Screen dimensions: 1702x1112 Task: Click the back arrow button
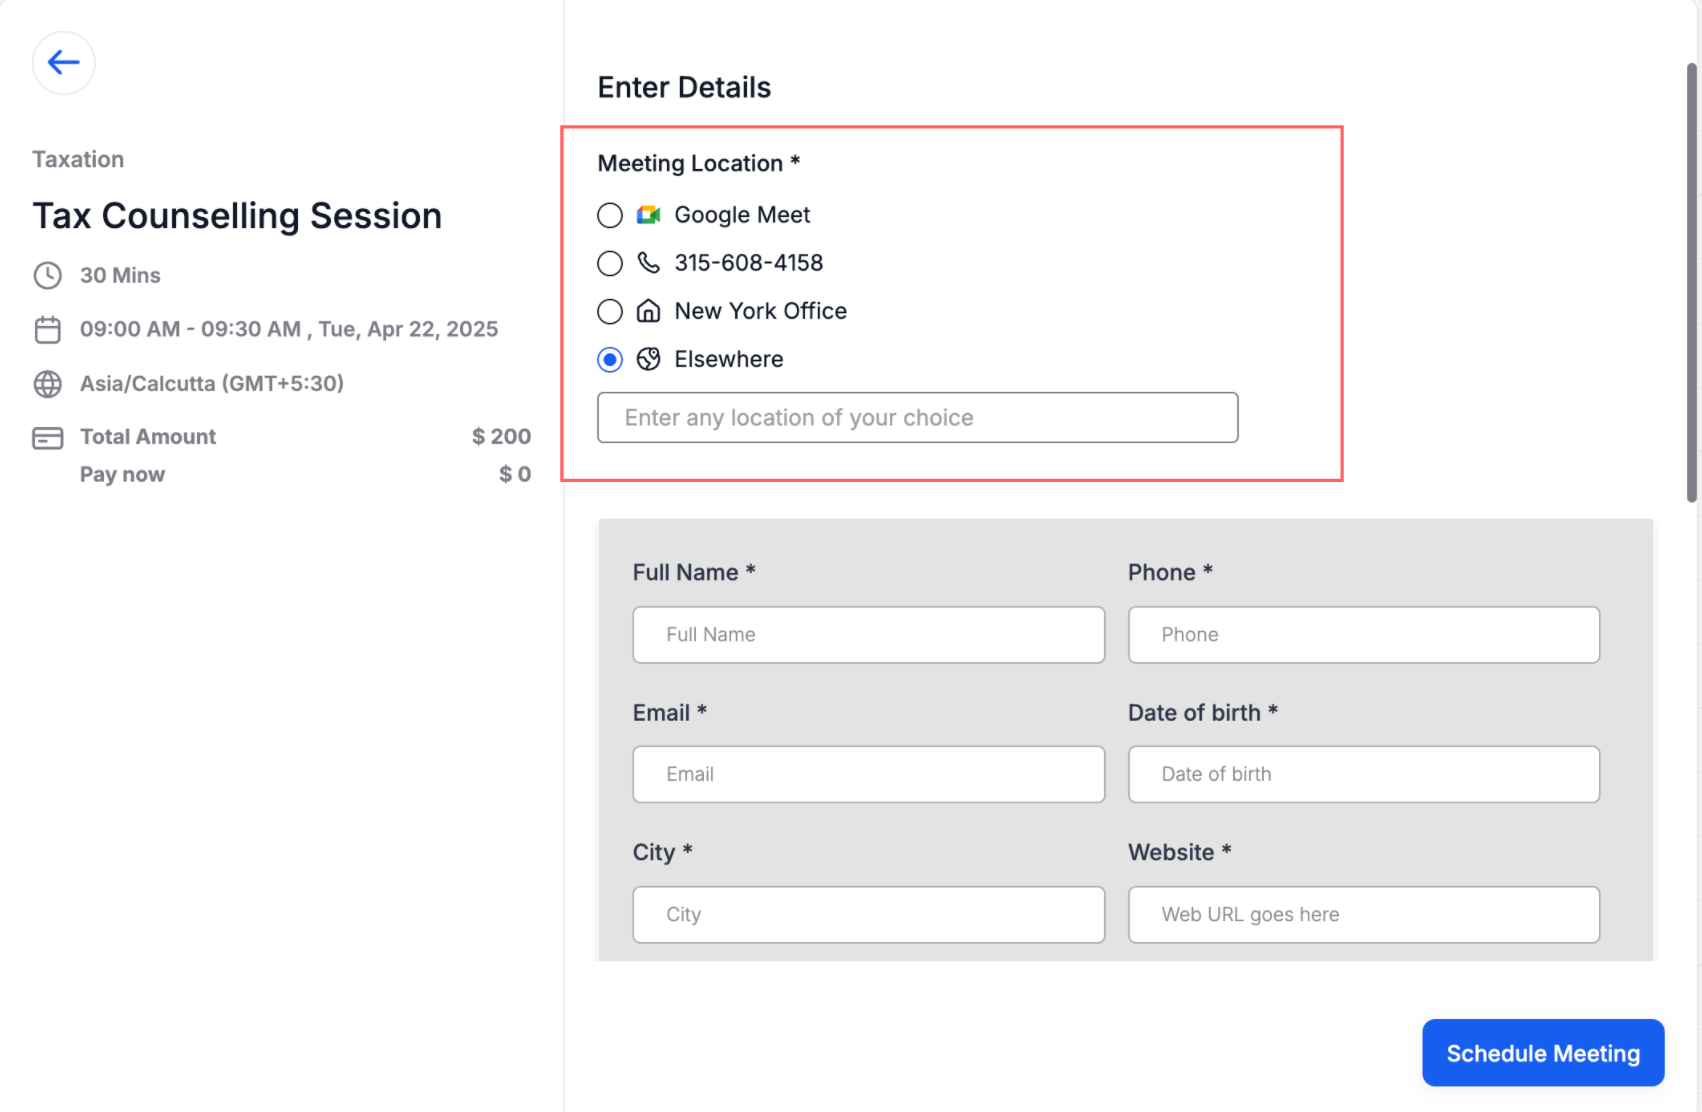(x=64, y=63)
